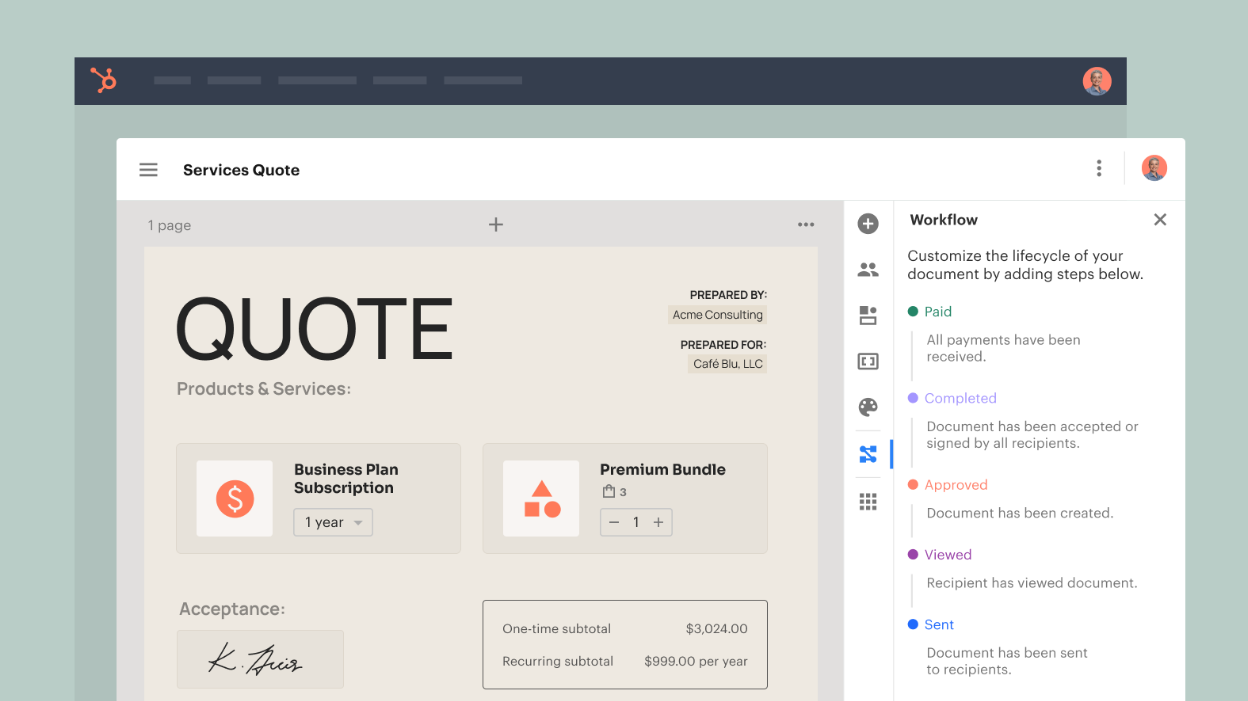Click the Acme Consulting prepared-by field
Viewport: 1248px width, 701px height.
tap(717, 315)
